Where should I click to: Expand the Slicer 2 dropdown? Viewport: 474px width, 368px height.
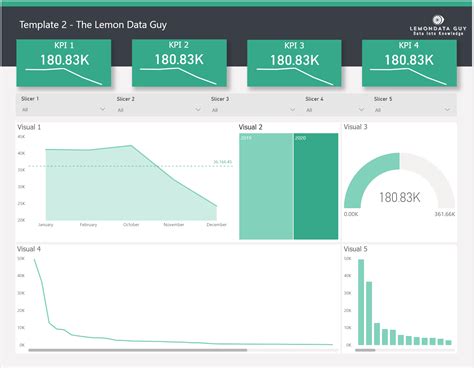point(198,109)
